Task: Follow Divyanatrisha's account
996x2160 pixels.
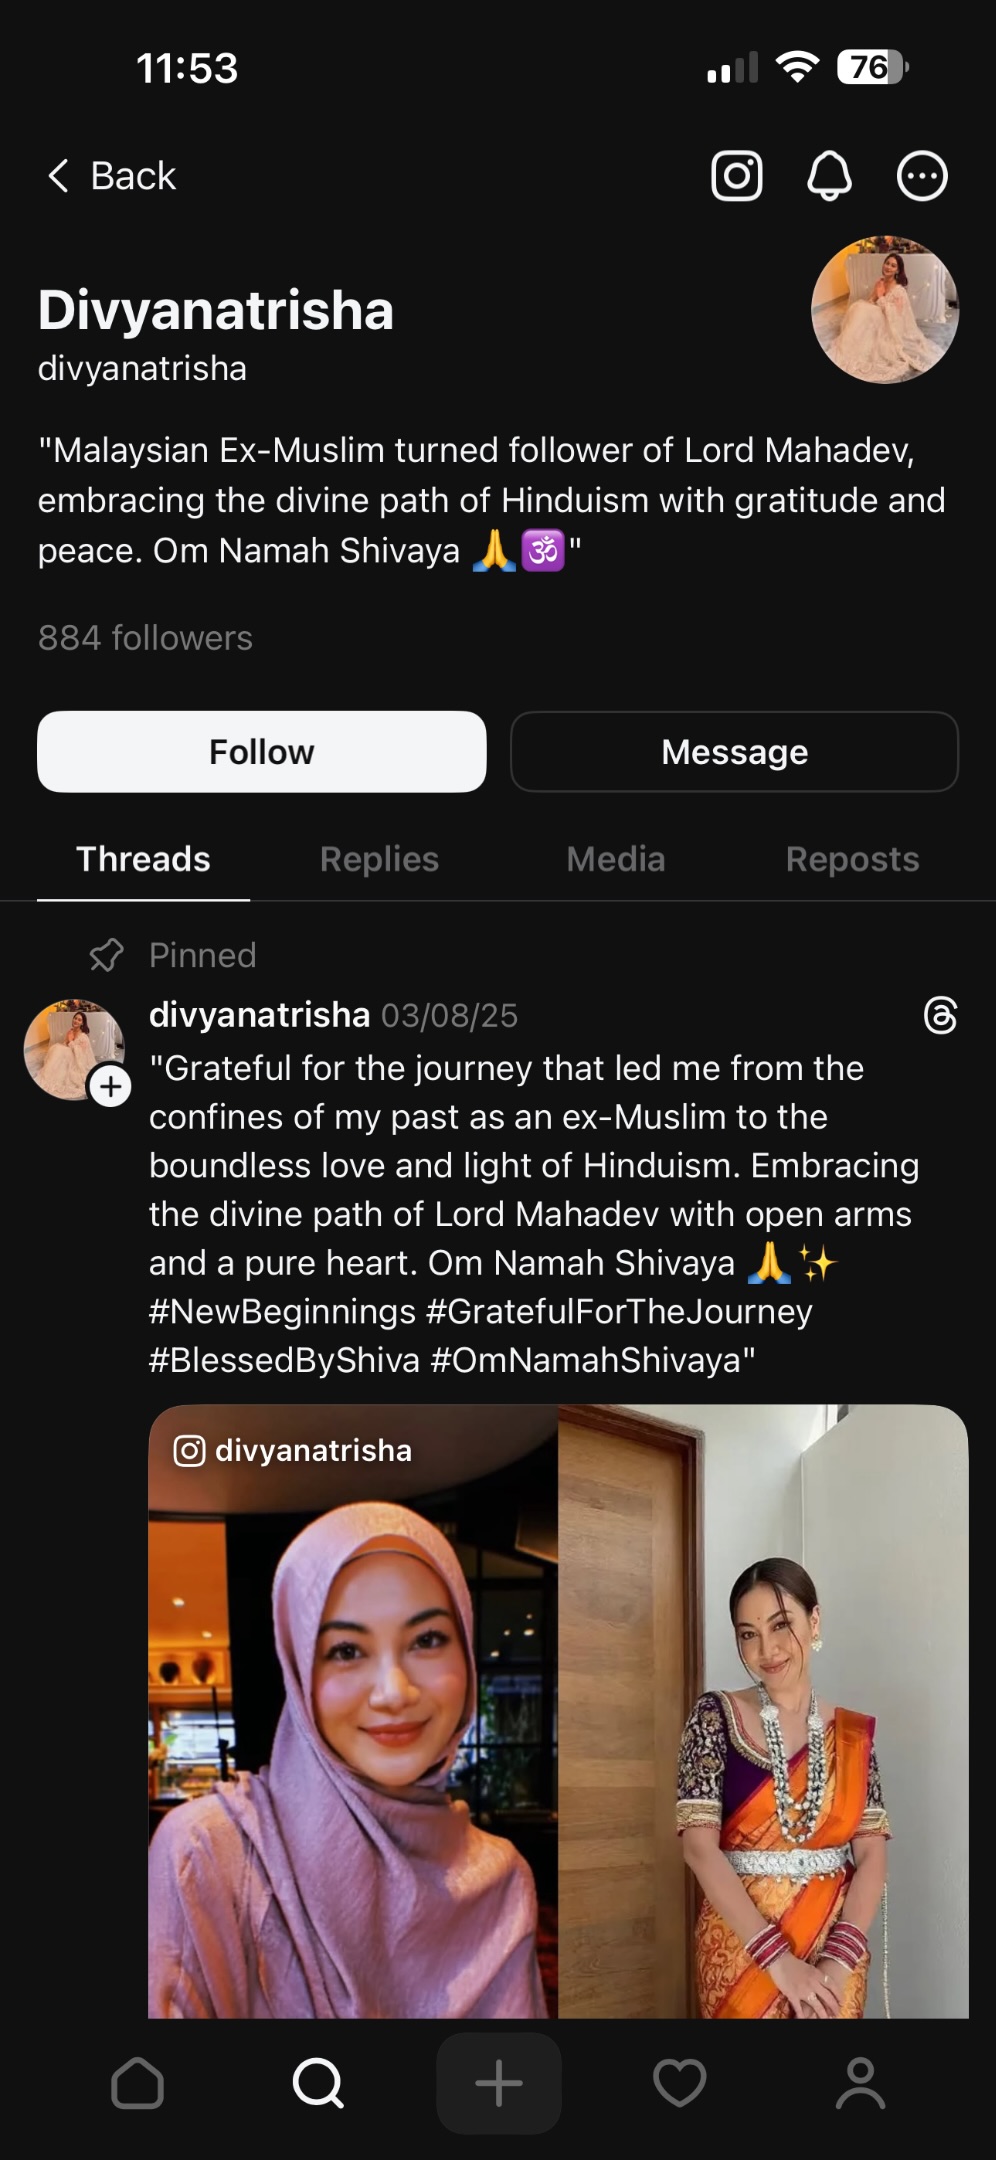Action: tap(261, 752)
